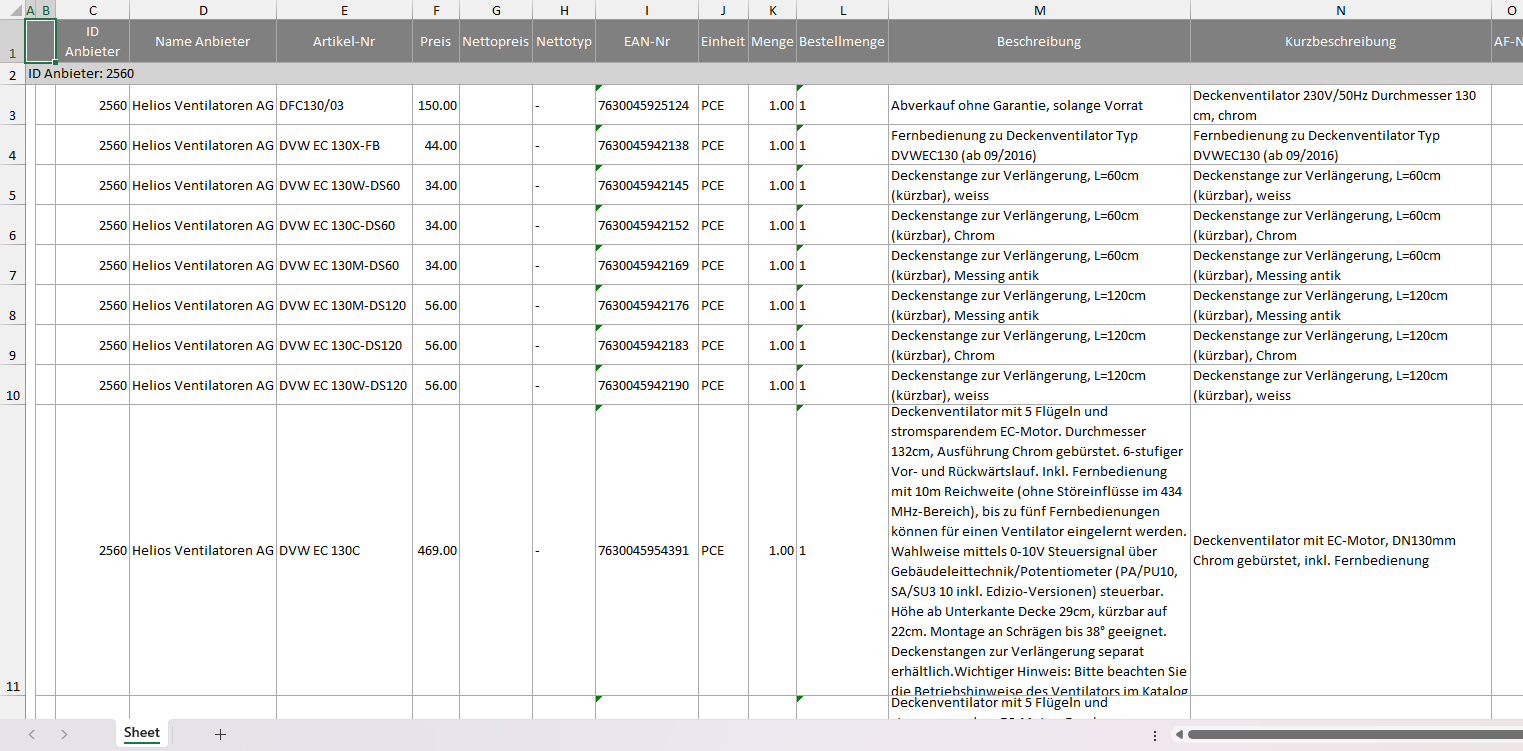The width and height of the screenshot is (1523, 751).
Task: Select EAN cell 7630045925124
Action: tap(647, 105)
